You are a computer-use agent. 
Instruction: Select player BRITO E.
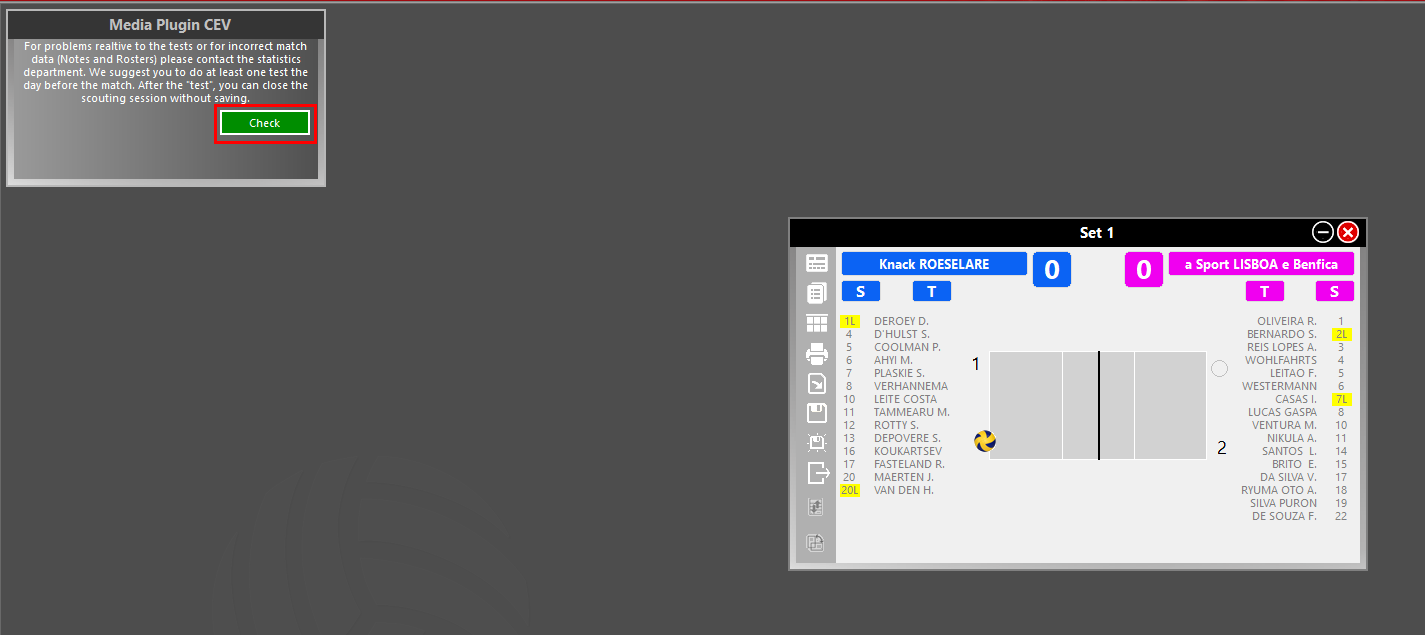click(x=1294, y=464)
